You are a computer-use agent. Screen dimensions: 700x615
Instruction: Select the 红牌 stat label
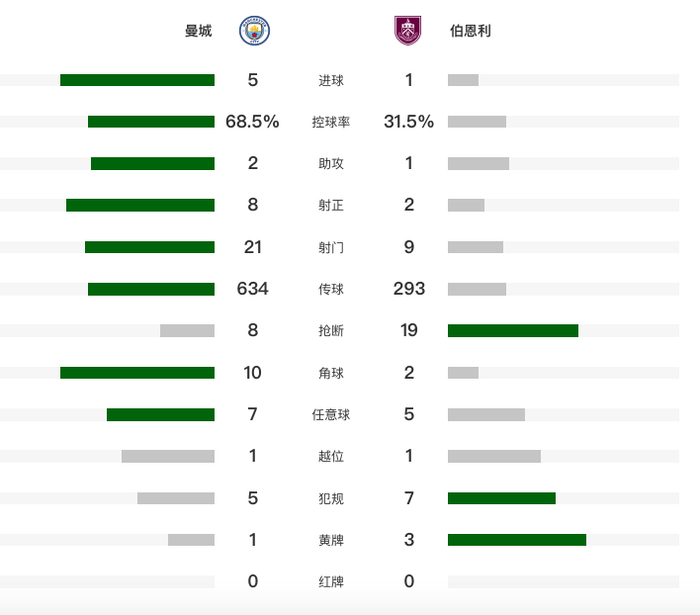331,582
